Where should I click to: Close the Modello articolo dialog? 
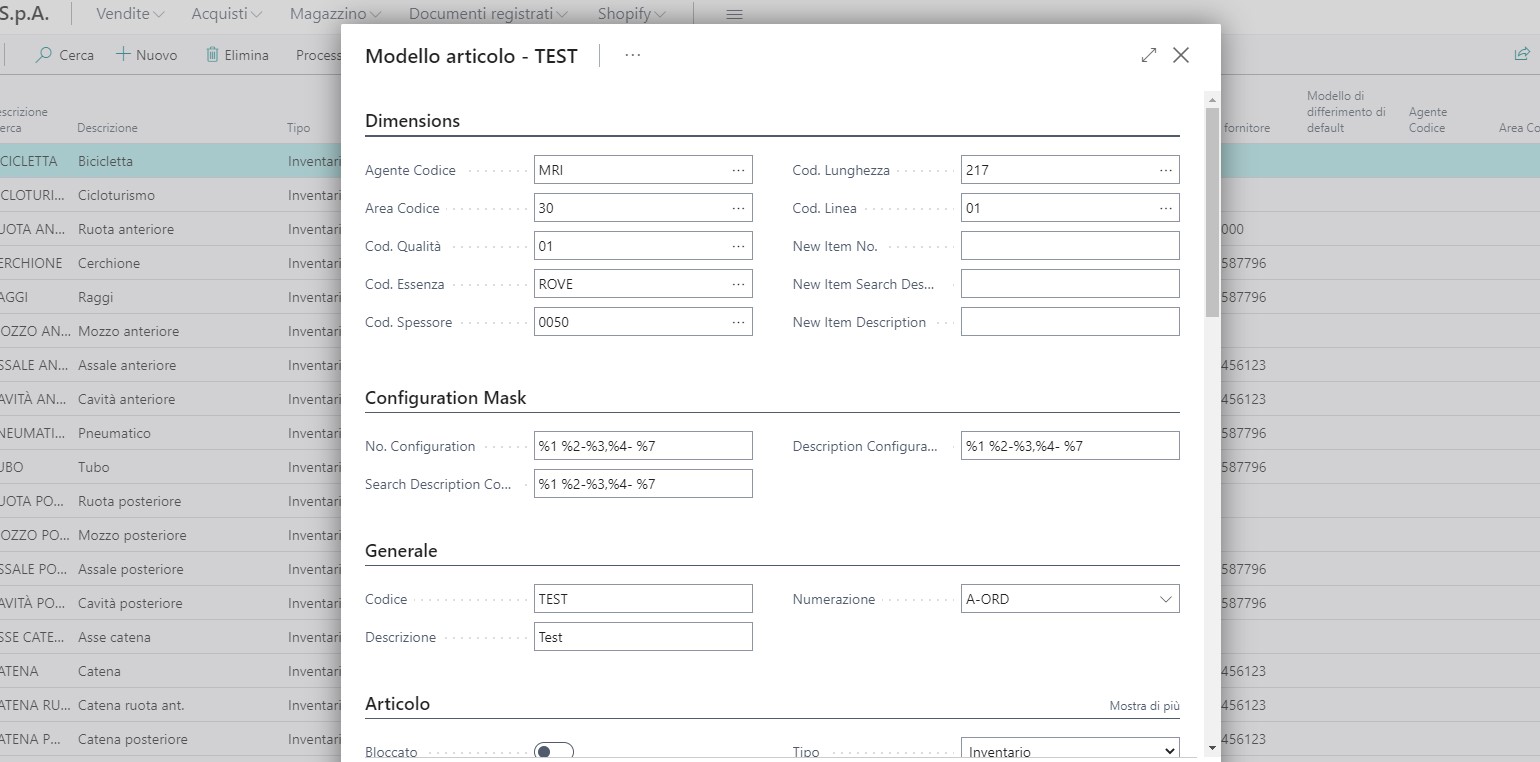click(1181, 56)
